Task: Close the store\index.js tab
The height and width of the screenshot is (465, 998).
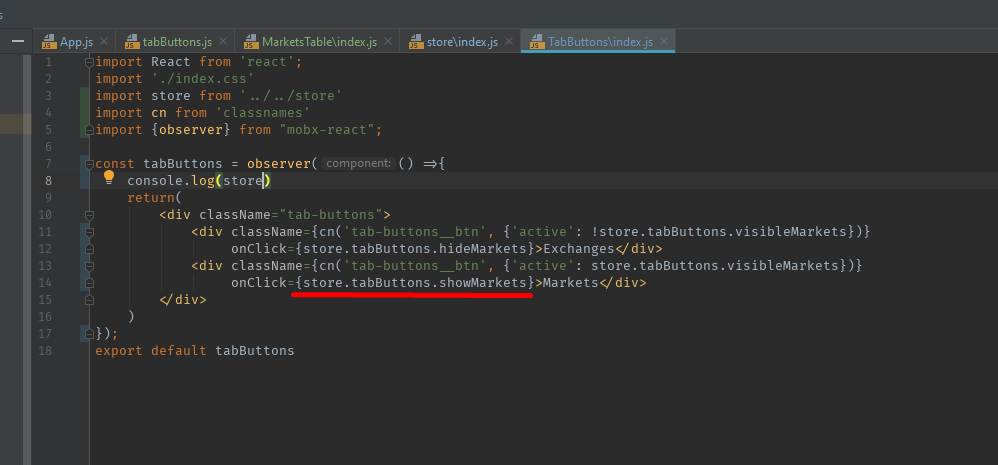Action: [x=509, y=41]
